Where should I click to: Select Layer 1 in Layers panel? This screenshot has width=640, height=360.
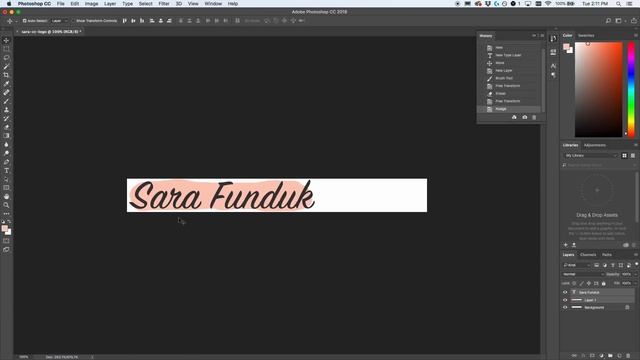598,300
